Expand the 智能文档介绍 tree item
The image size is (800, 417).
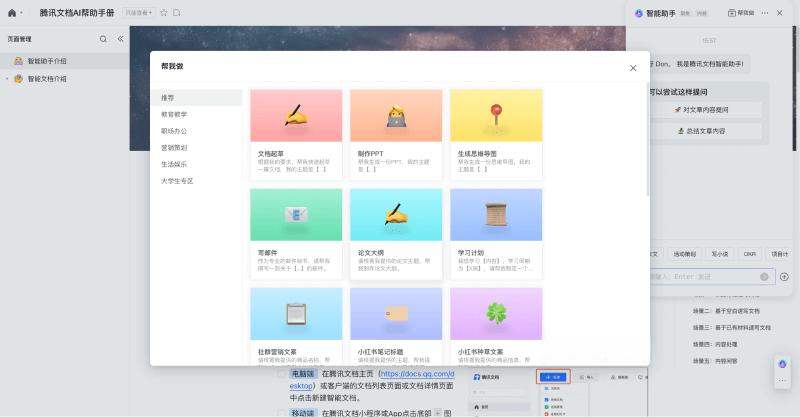click(x=7, y=78)
